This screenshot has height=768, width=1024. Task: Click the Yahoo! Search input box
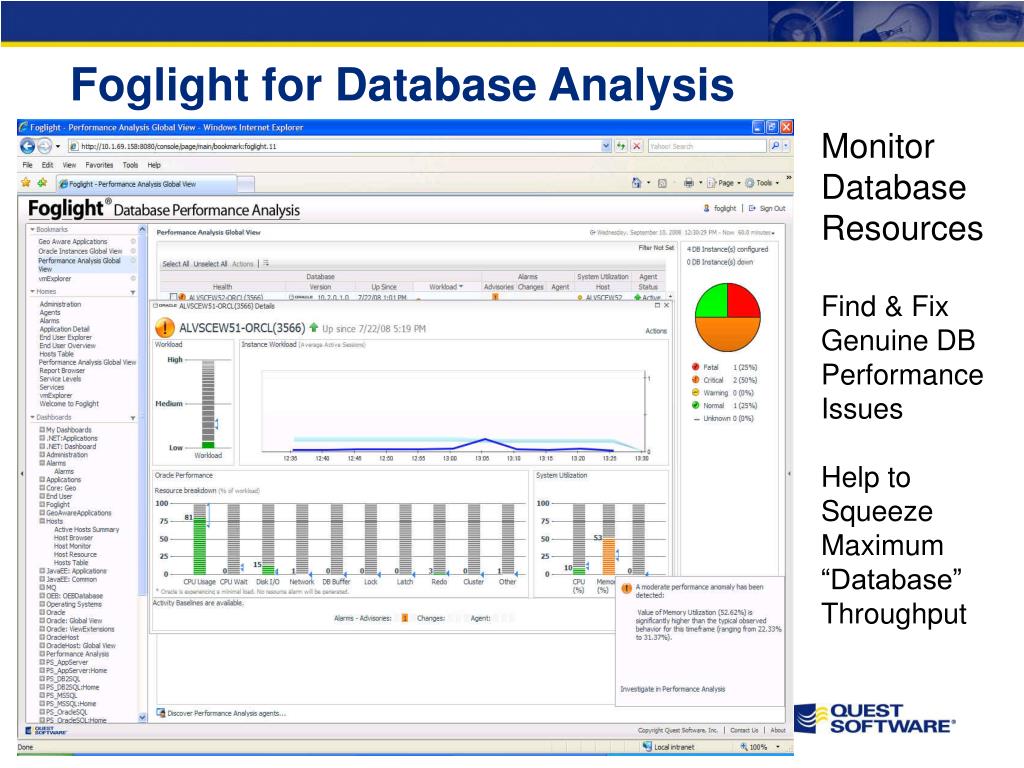click(707, 146)
